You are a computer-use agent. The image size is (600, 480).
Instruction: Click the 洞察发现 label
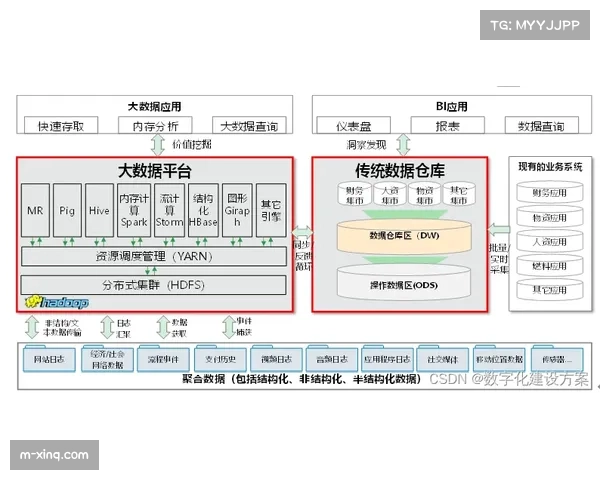[367, 145]
